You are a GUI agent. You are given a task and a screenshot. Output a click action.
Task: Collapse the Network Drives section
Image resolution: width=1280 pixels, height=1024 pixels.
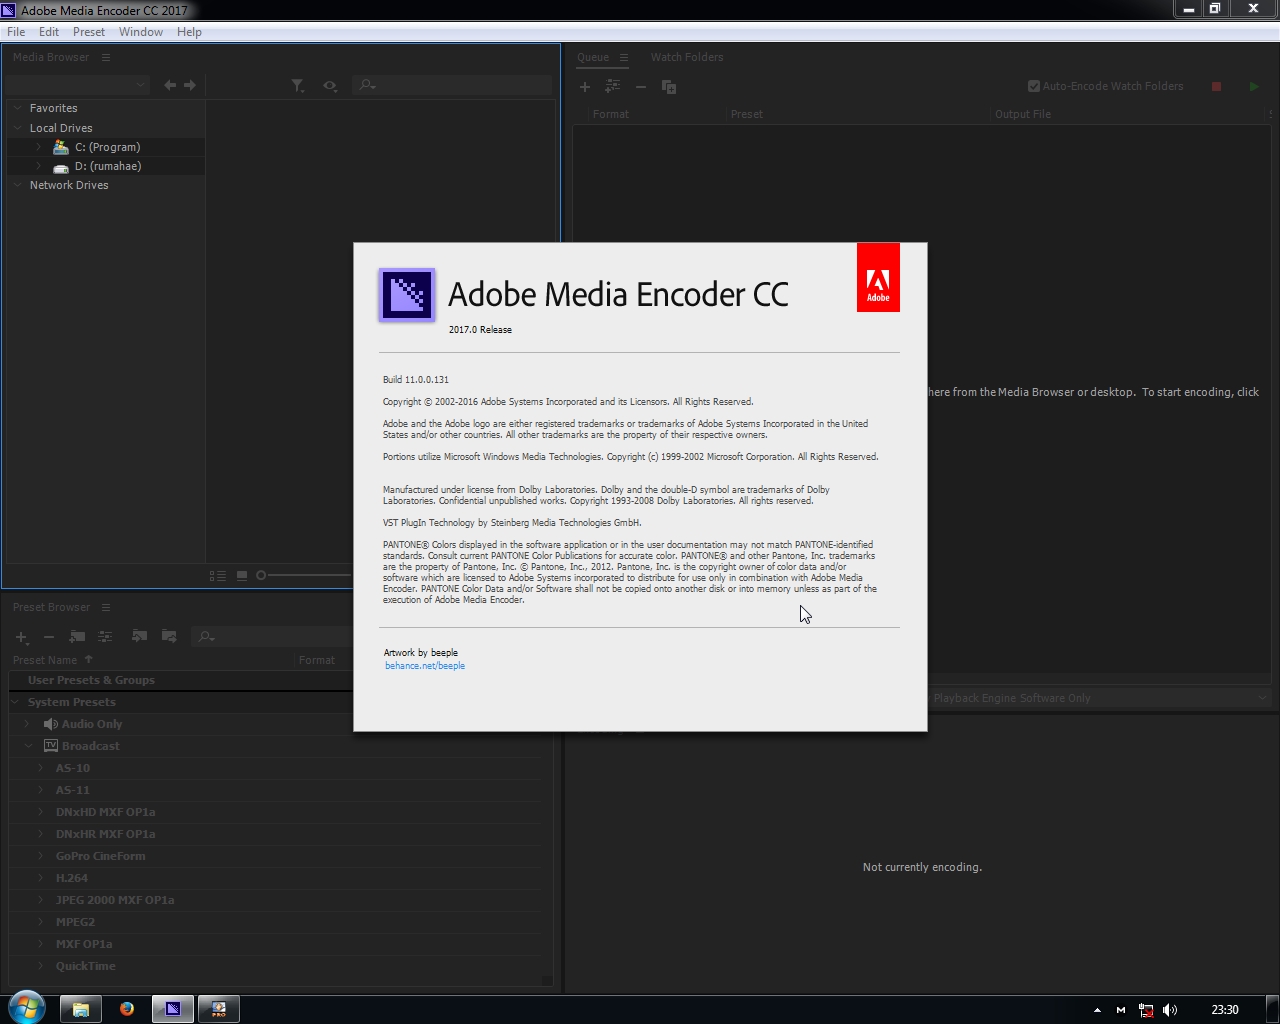tap(17, 185)
